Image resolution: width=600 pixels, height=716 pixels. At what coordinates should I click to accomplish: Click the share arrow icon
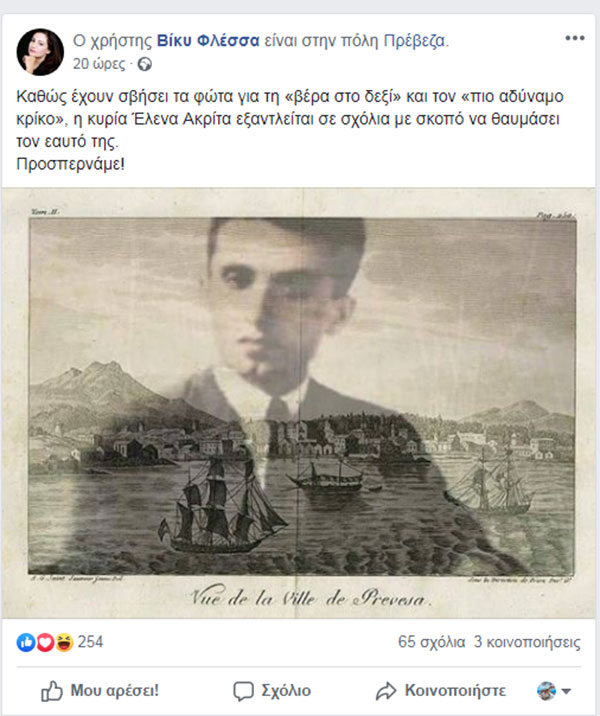point(386,691)
